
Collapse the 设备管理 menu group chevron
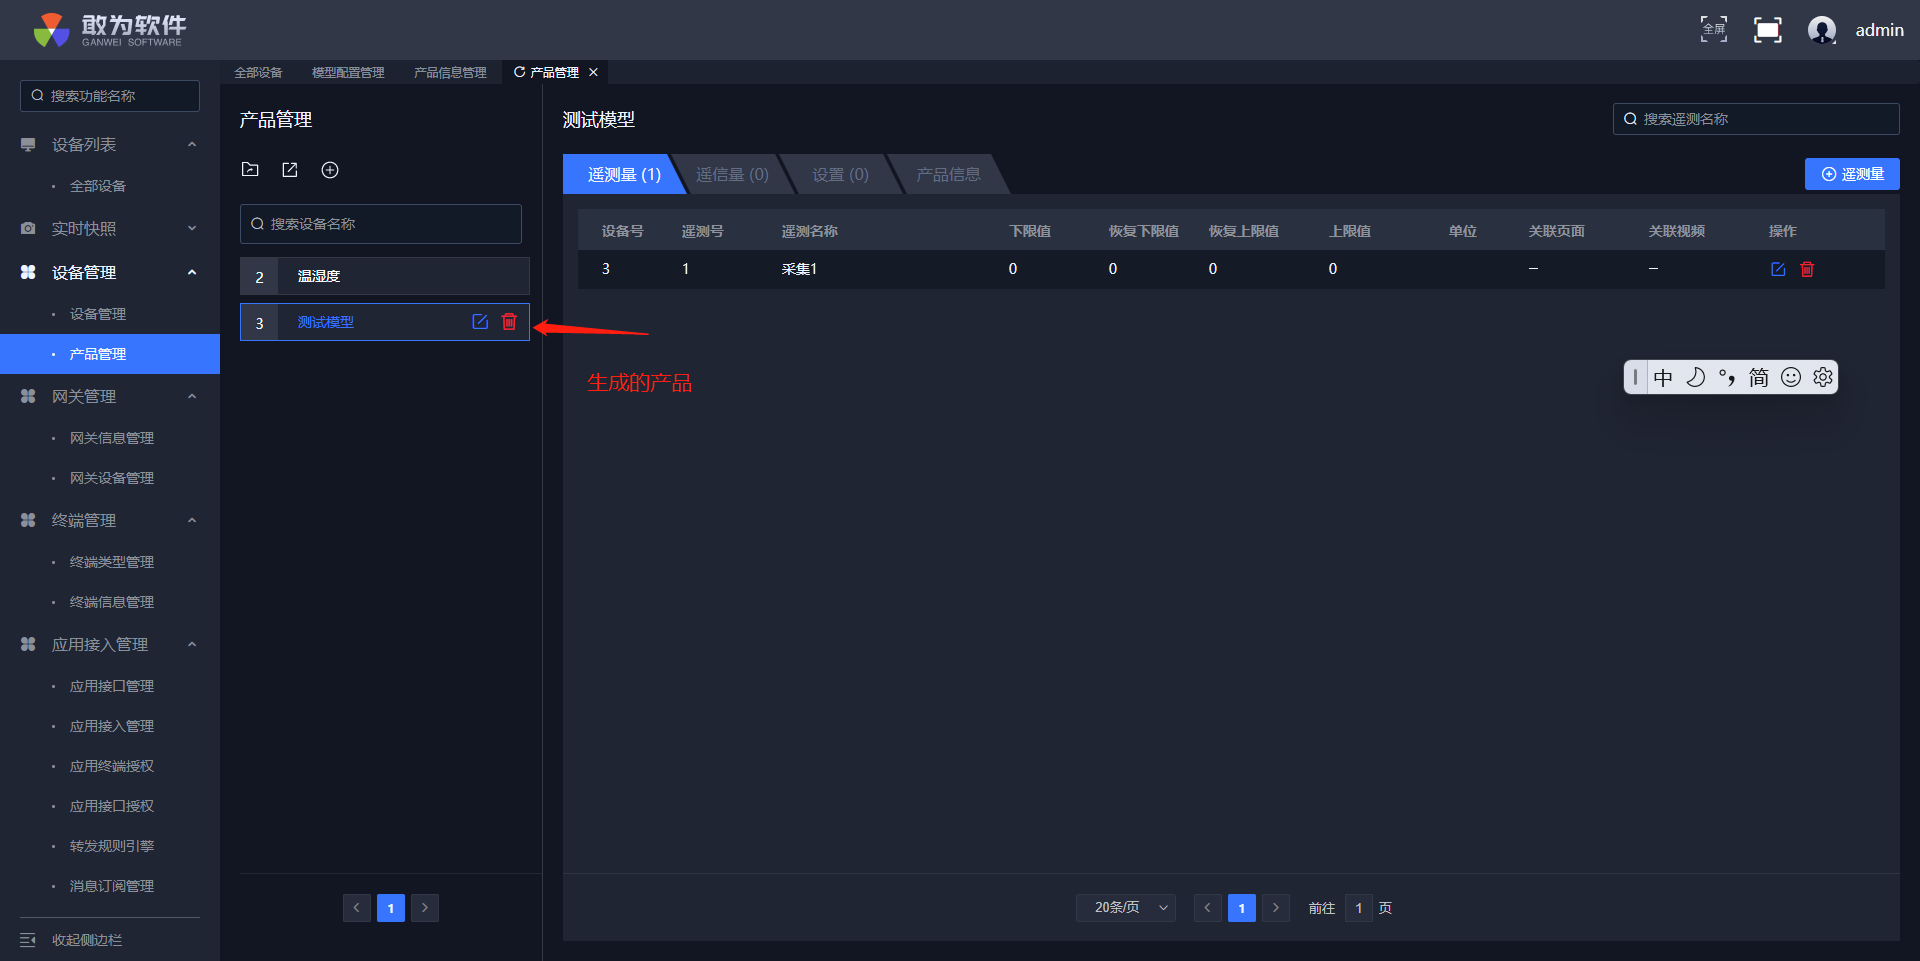[x=192, y=272]
